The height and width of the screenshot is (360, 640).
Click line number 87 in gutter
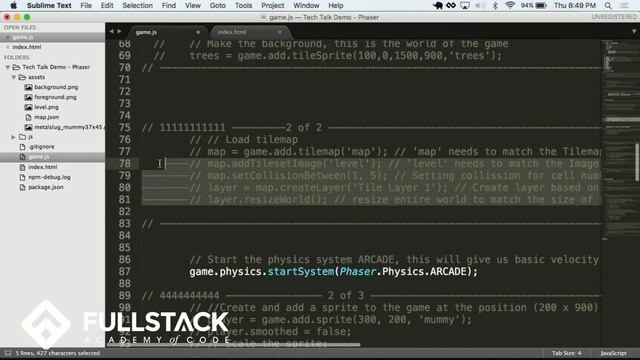(124, 271)
